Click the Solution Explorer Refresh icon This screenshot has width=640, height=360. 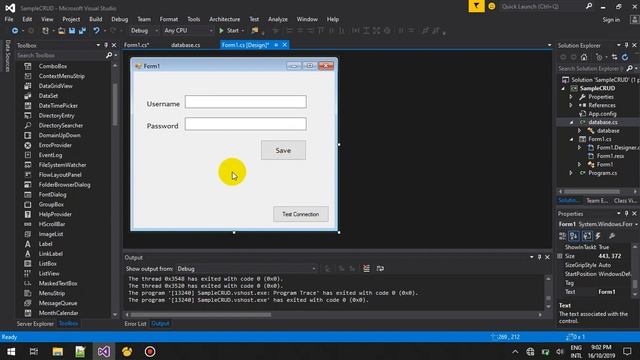pyautogui.click(x=625, y=57)
